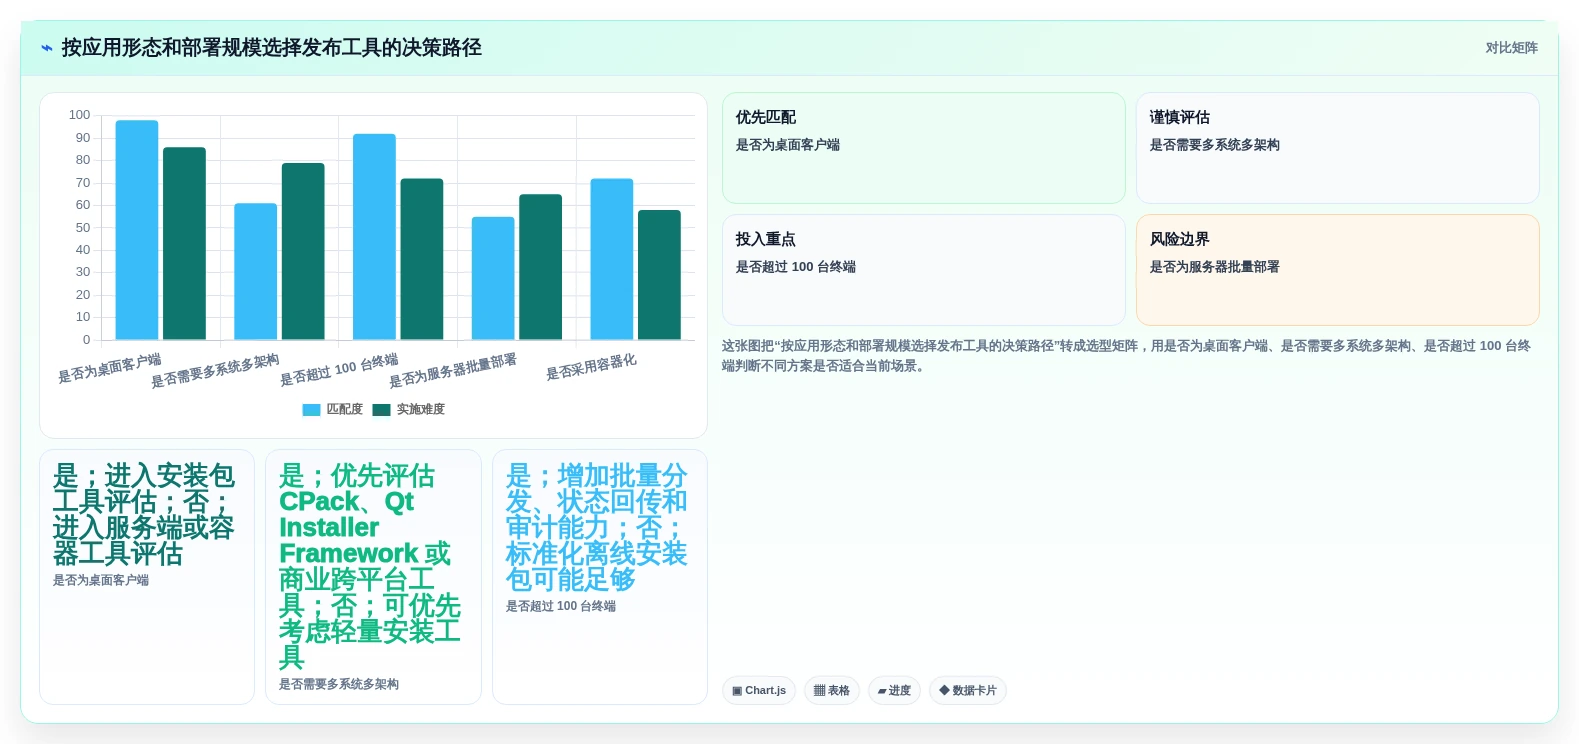Click the bar icon in 进度 chip

[882, 691]
